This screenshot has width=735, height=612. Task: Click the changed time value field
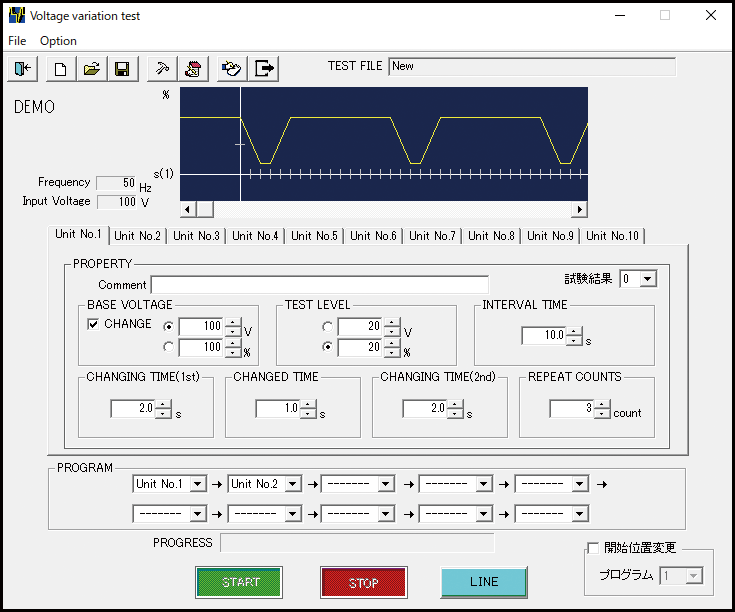click(278, 408)
